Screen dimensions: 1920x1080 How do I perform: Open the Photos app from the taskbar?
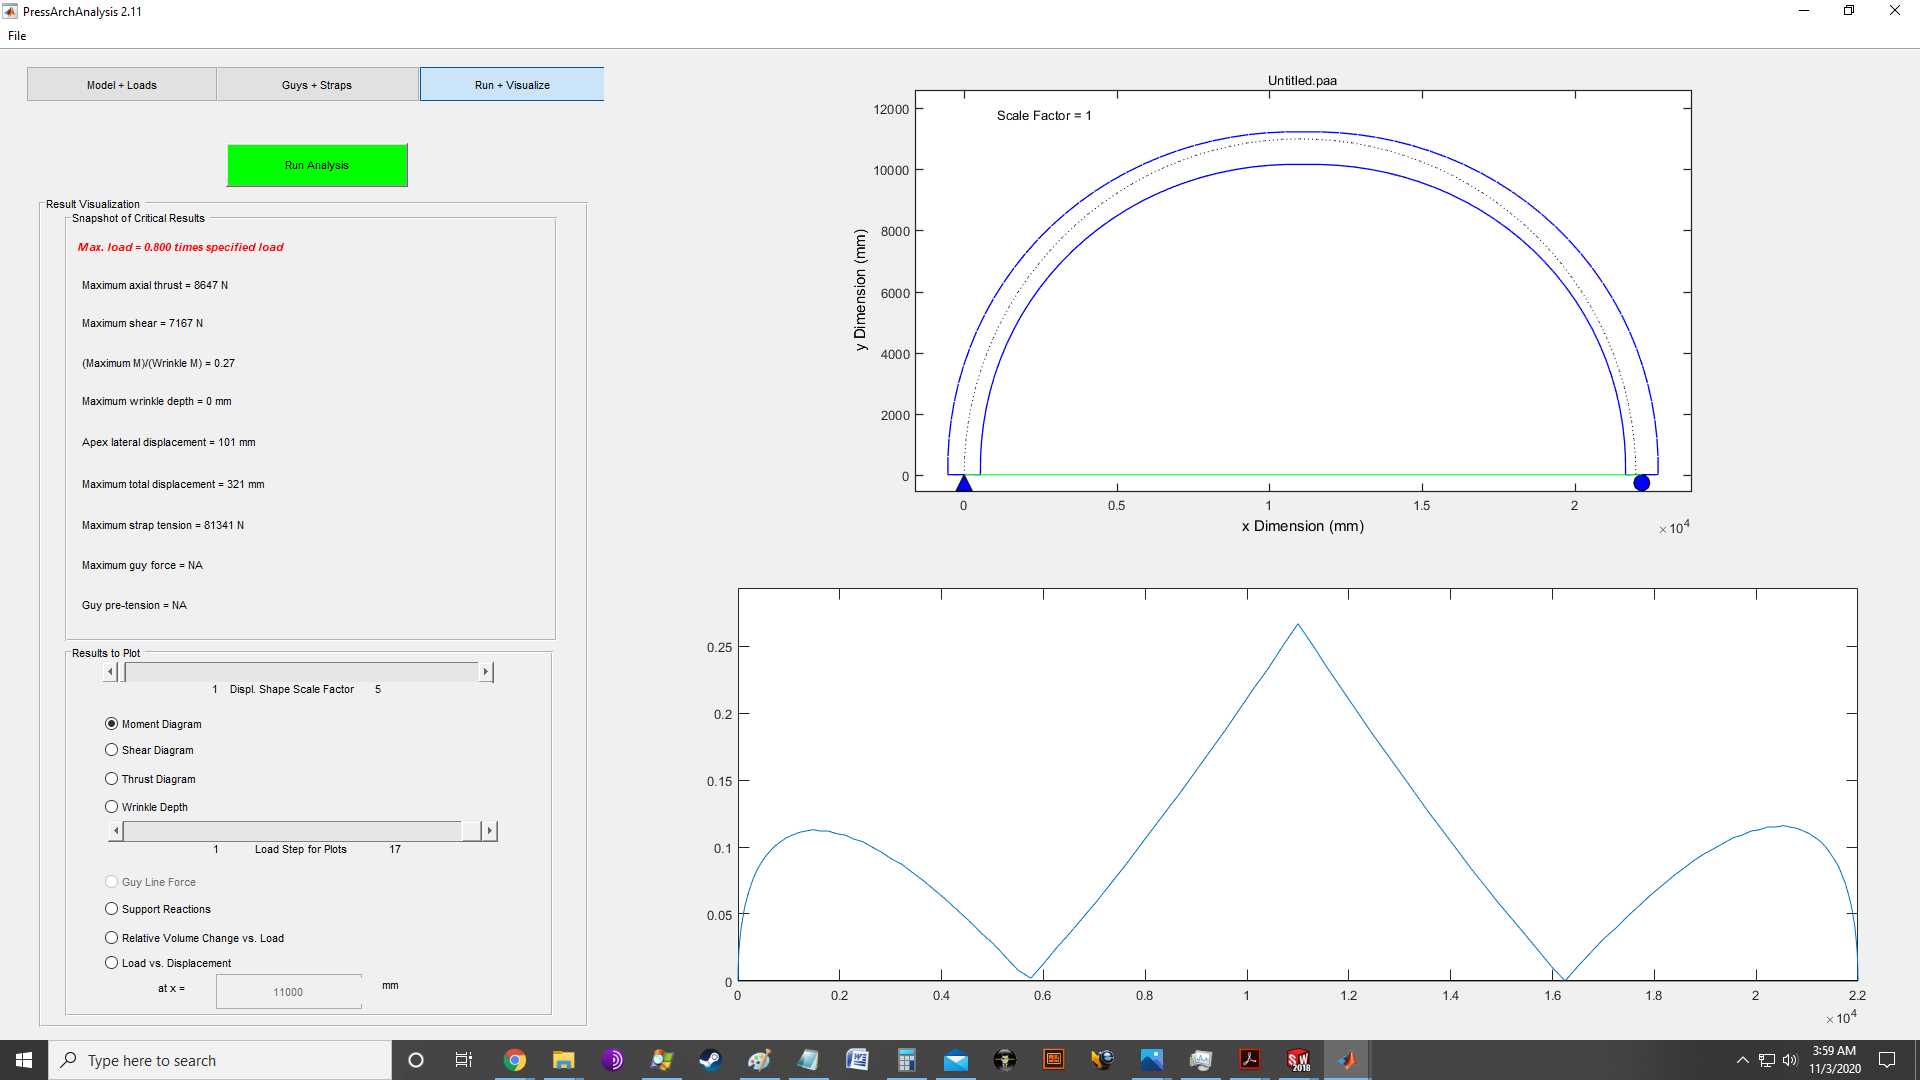(x=1151, y=1060)
